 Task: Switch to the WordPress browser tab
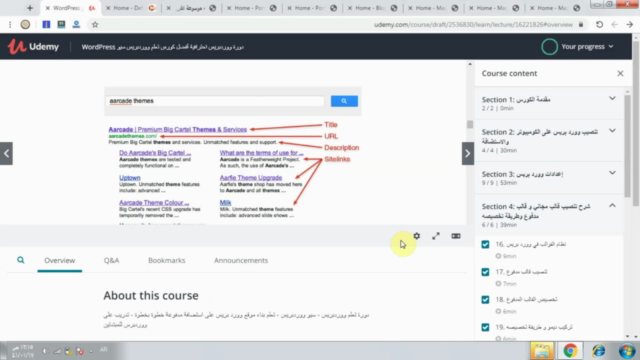(70, 8)
